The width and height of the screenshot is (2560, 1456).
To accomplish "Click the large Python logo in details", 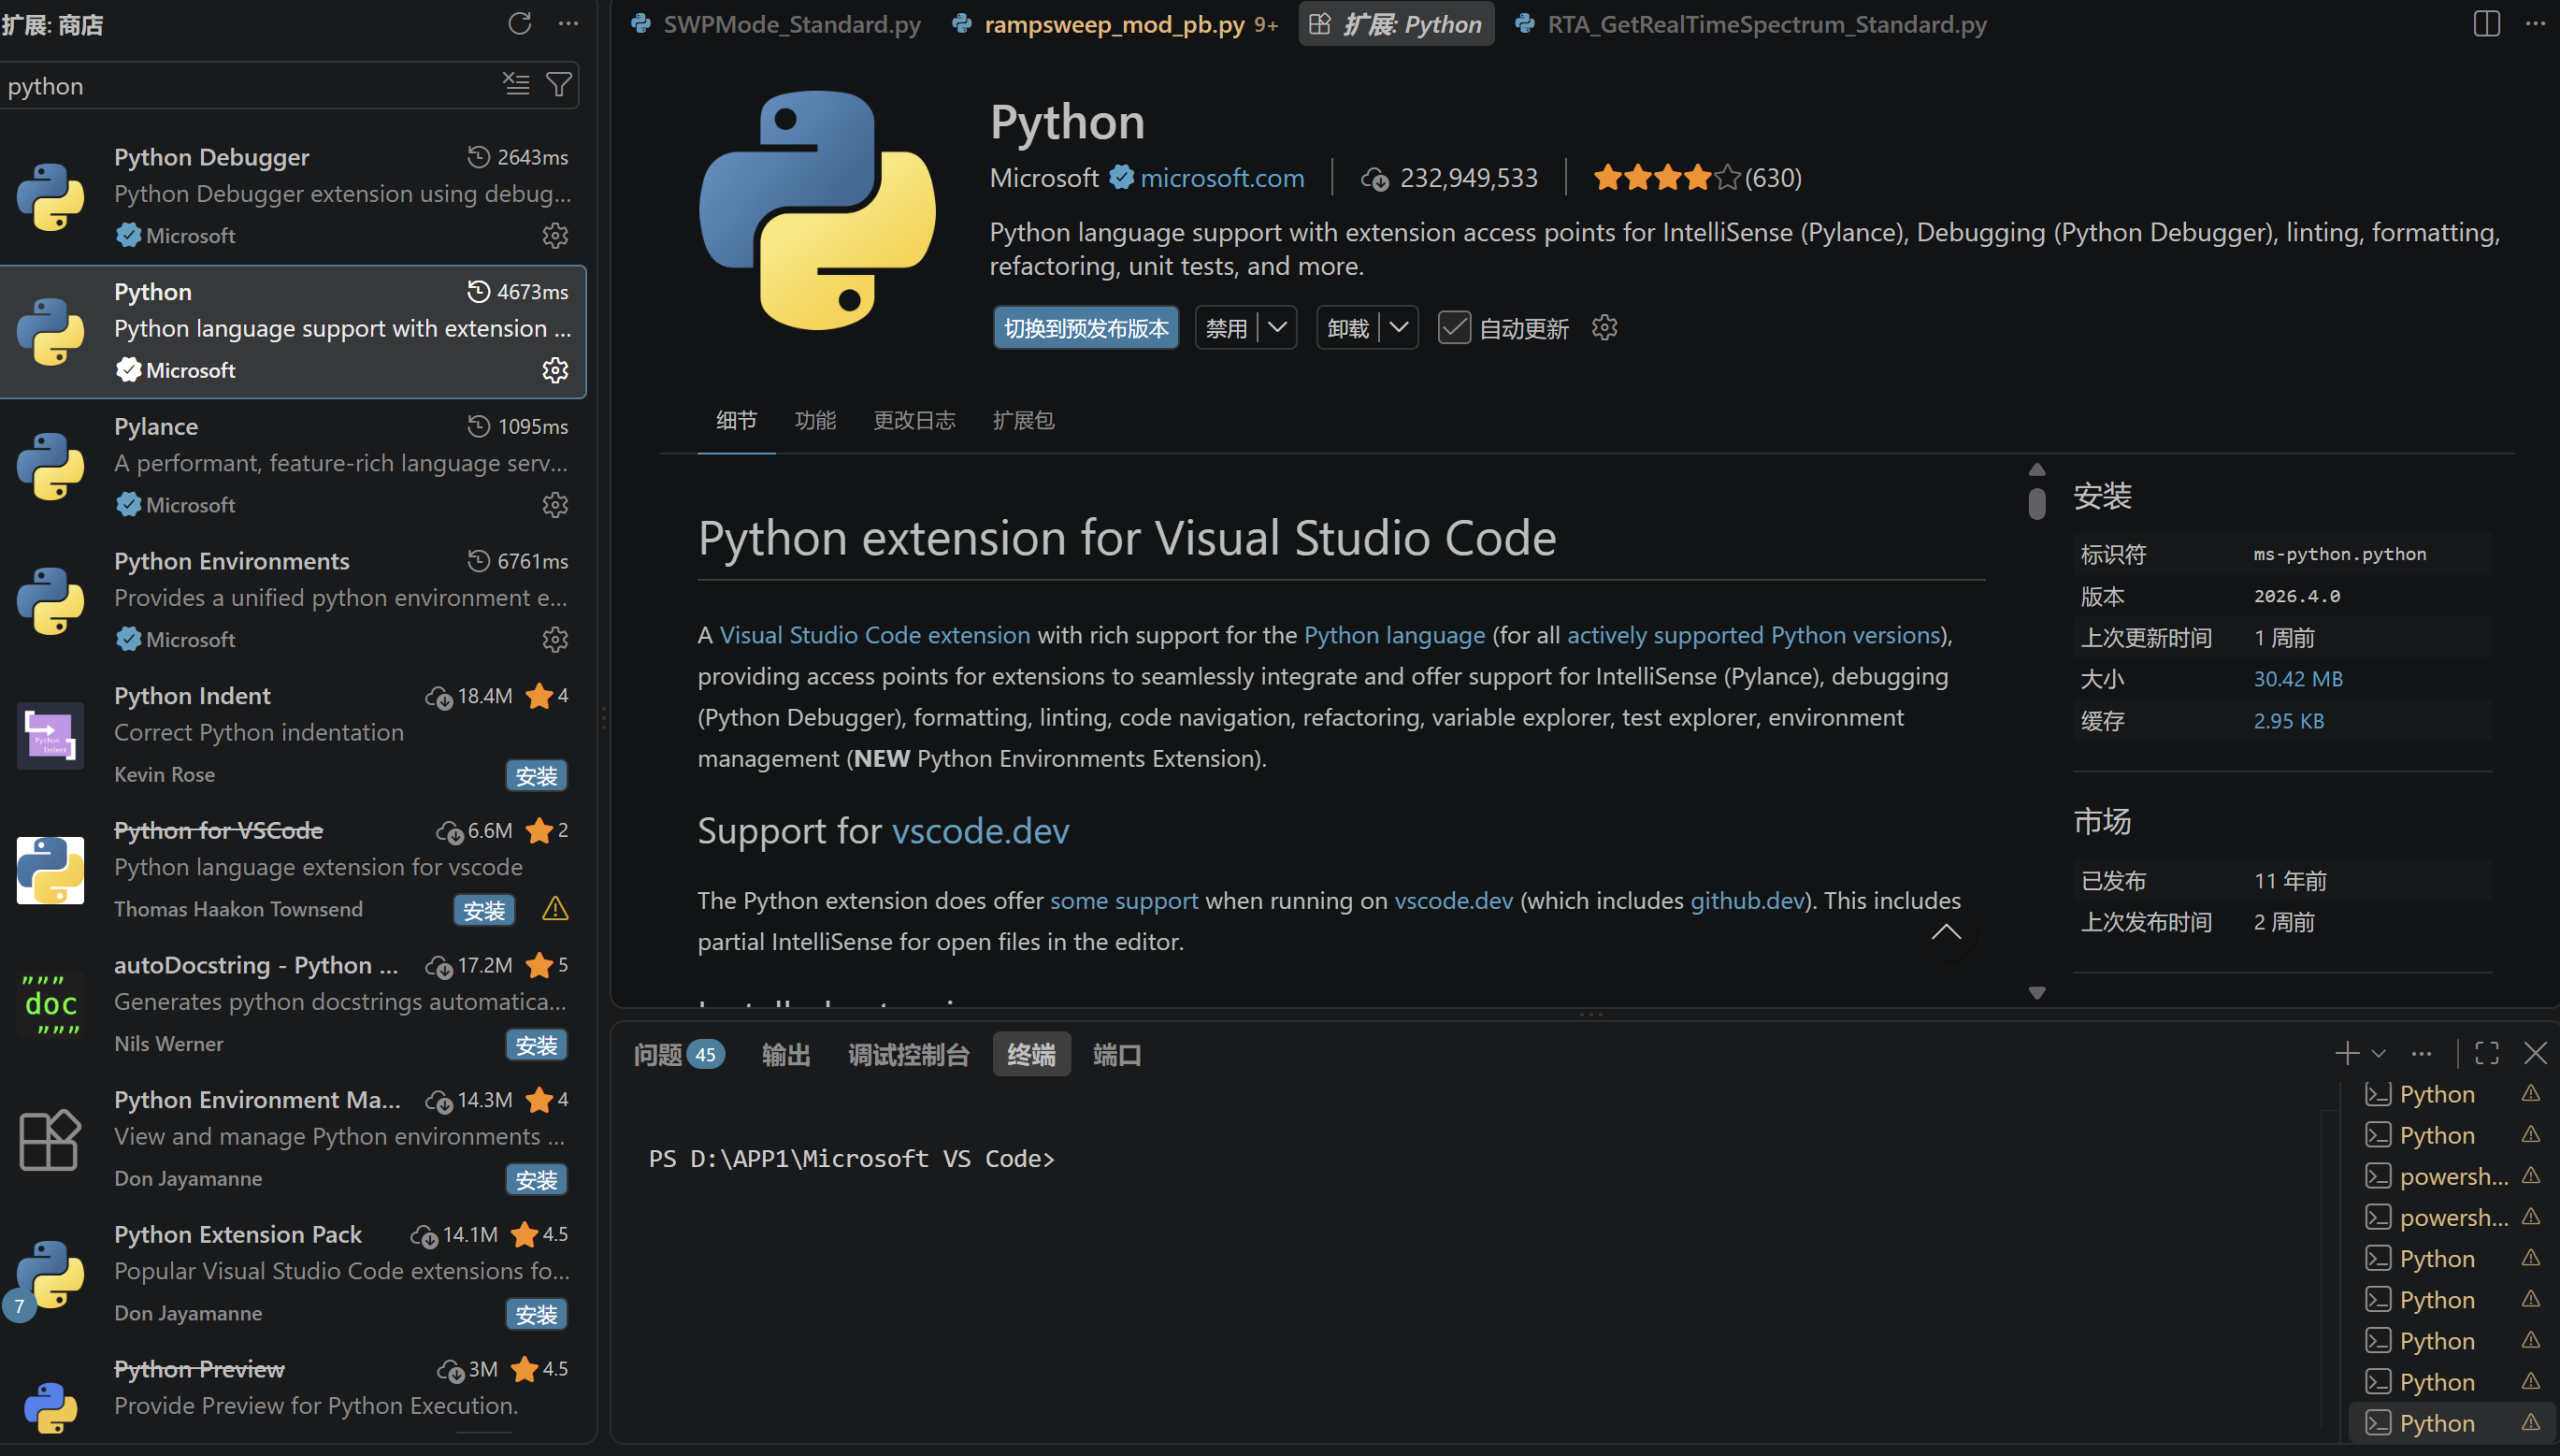I will (817, 210).
